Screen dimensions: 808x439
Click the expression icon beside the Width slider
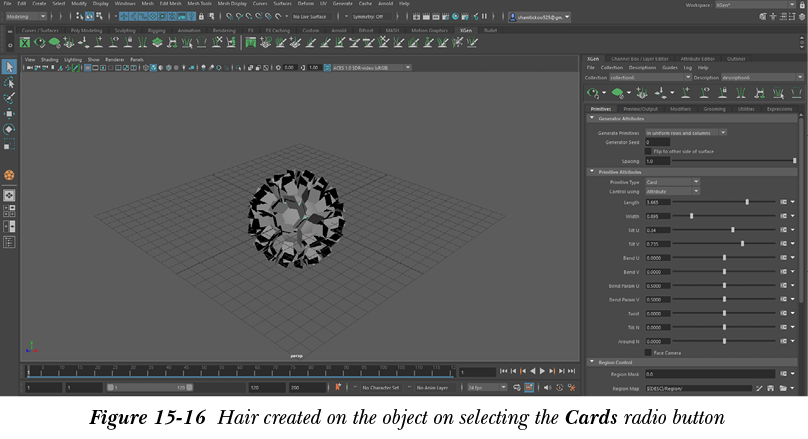point(783,216)
